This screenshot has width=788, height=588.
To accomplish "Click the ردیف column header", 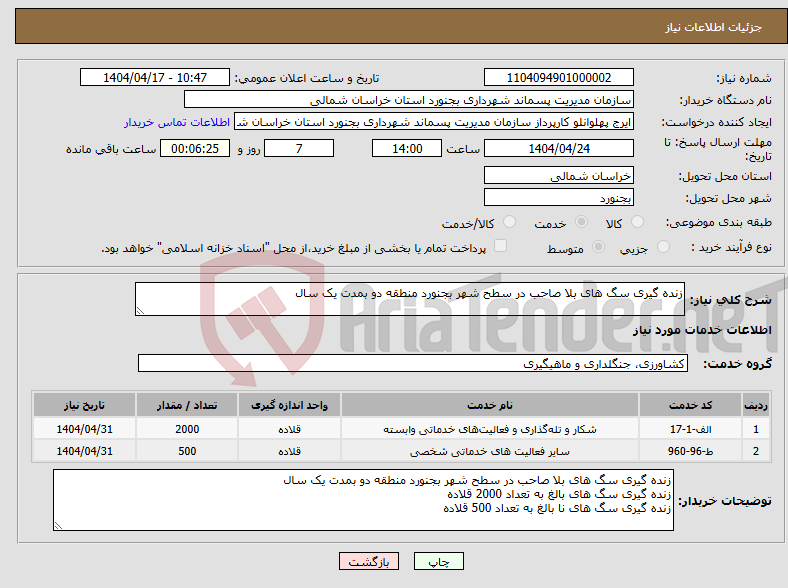I will (756, 405).
